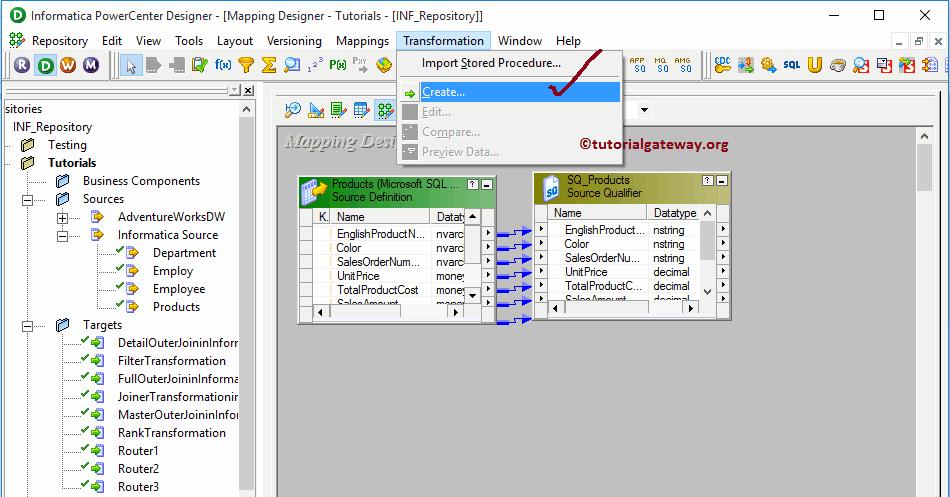This screenshot has width=950, height=497.
Task: Click the AMG SQ toolbar icon
Action: 683,65
